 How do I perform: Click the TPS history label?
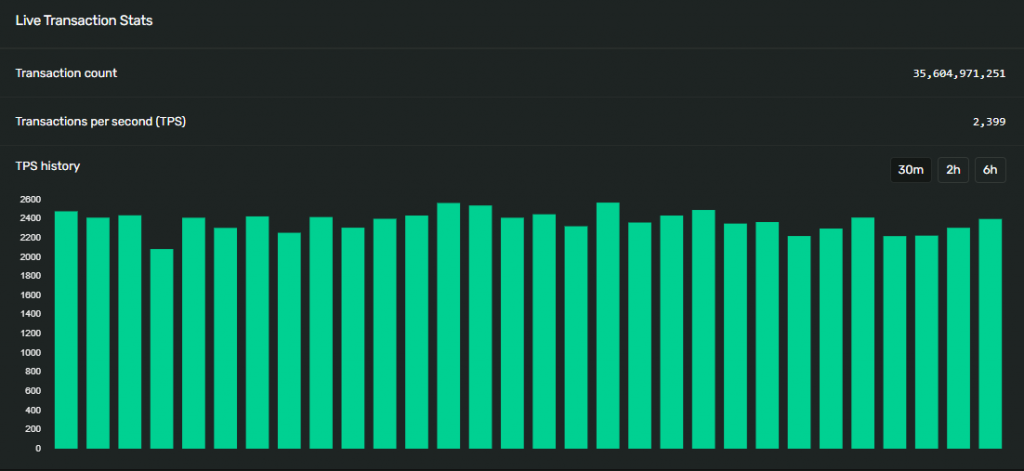(x=48, y=166)
